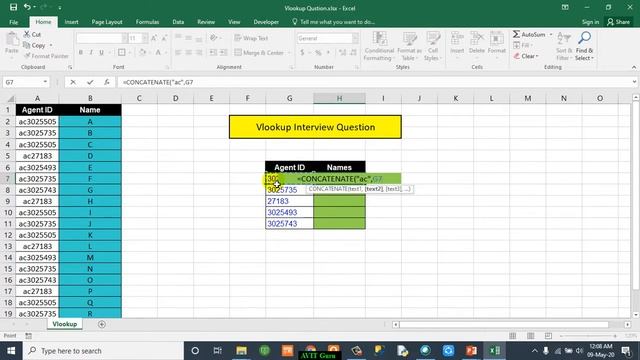640x360 pixels.
Task: Switch to the Data tab
Action: [x=178, y=22]
